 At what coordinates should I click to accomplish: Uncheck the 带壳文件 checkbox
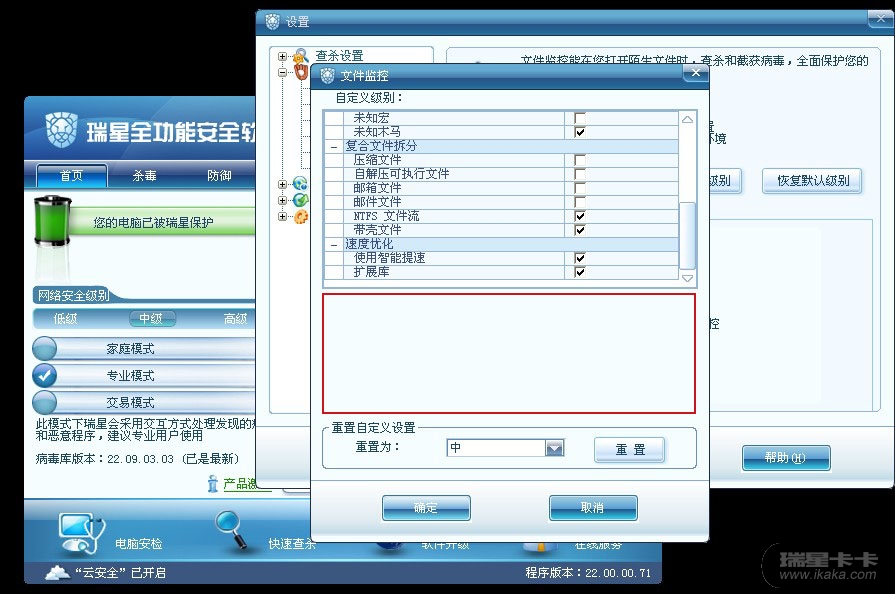580,230
